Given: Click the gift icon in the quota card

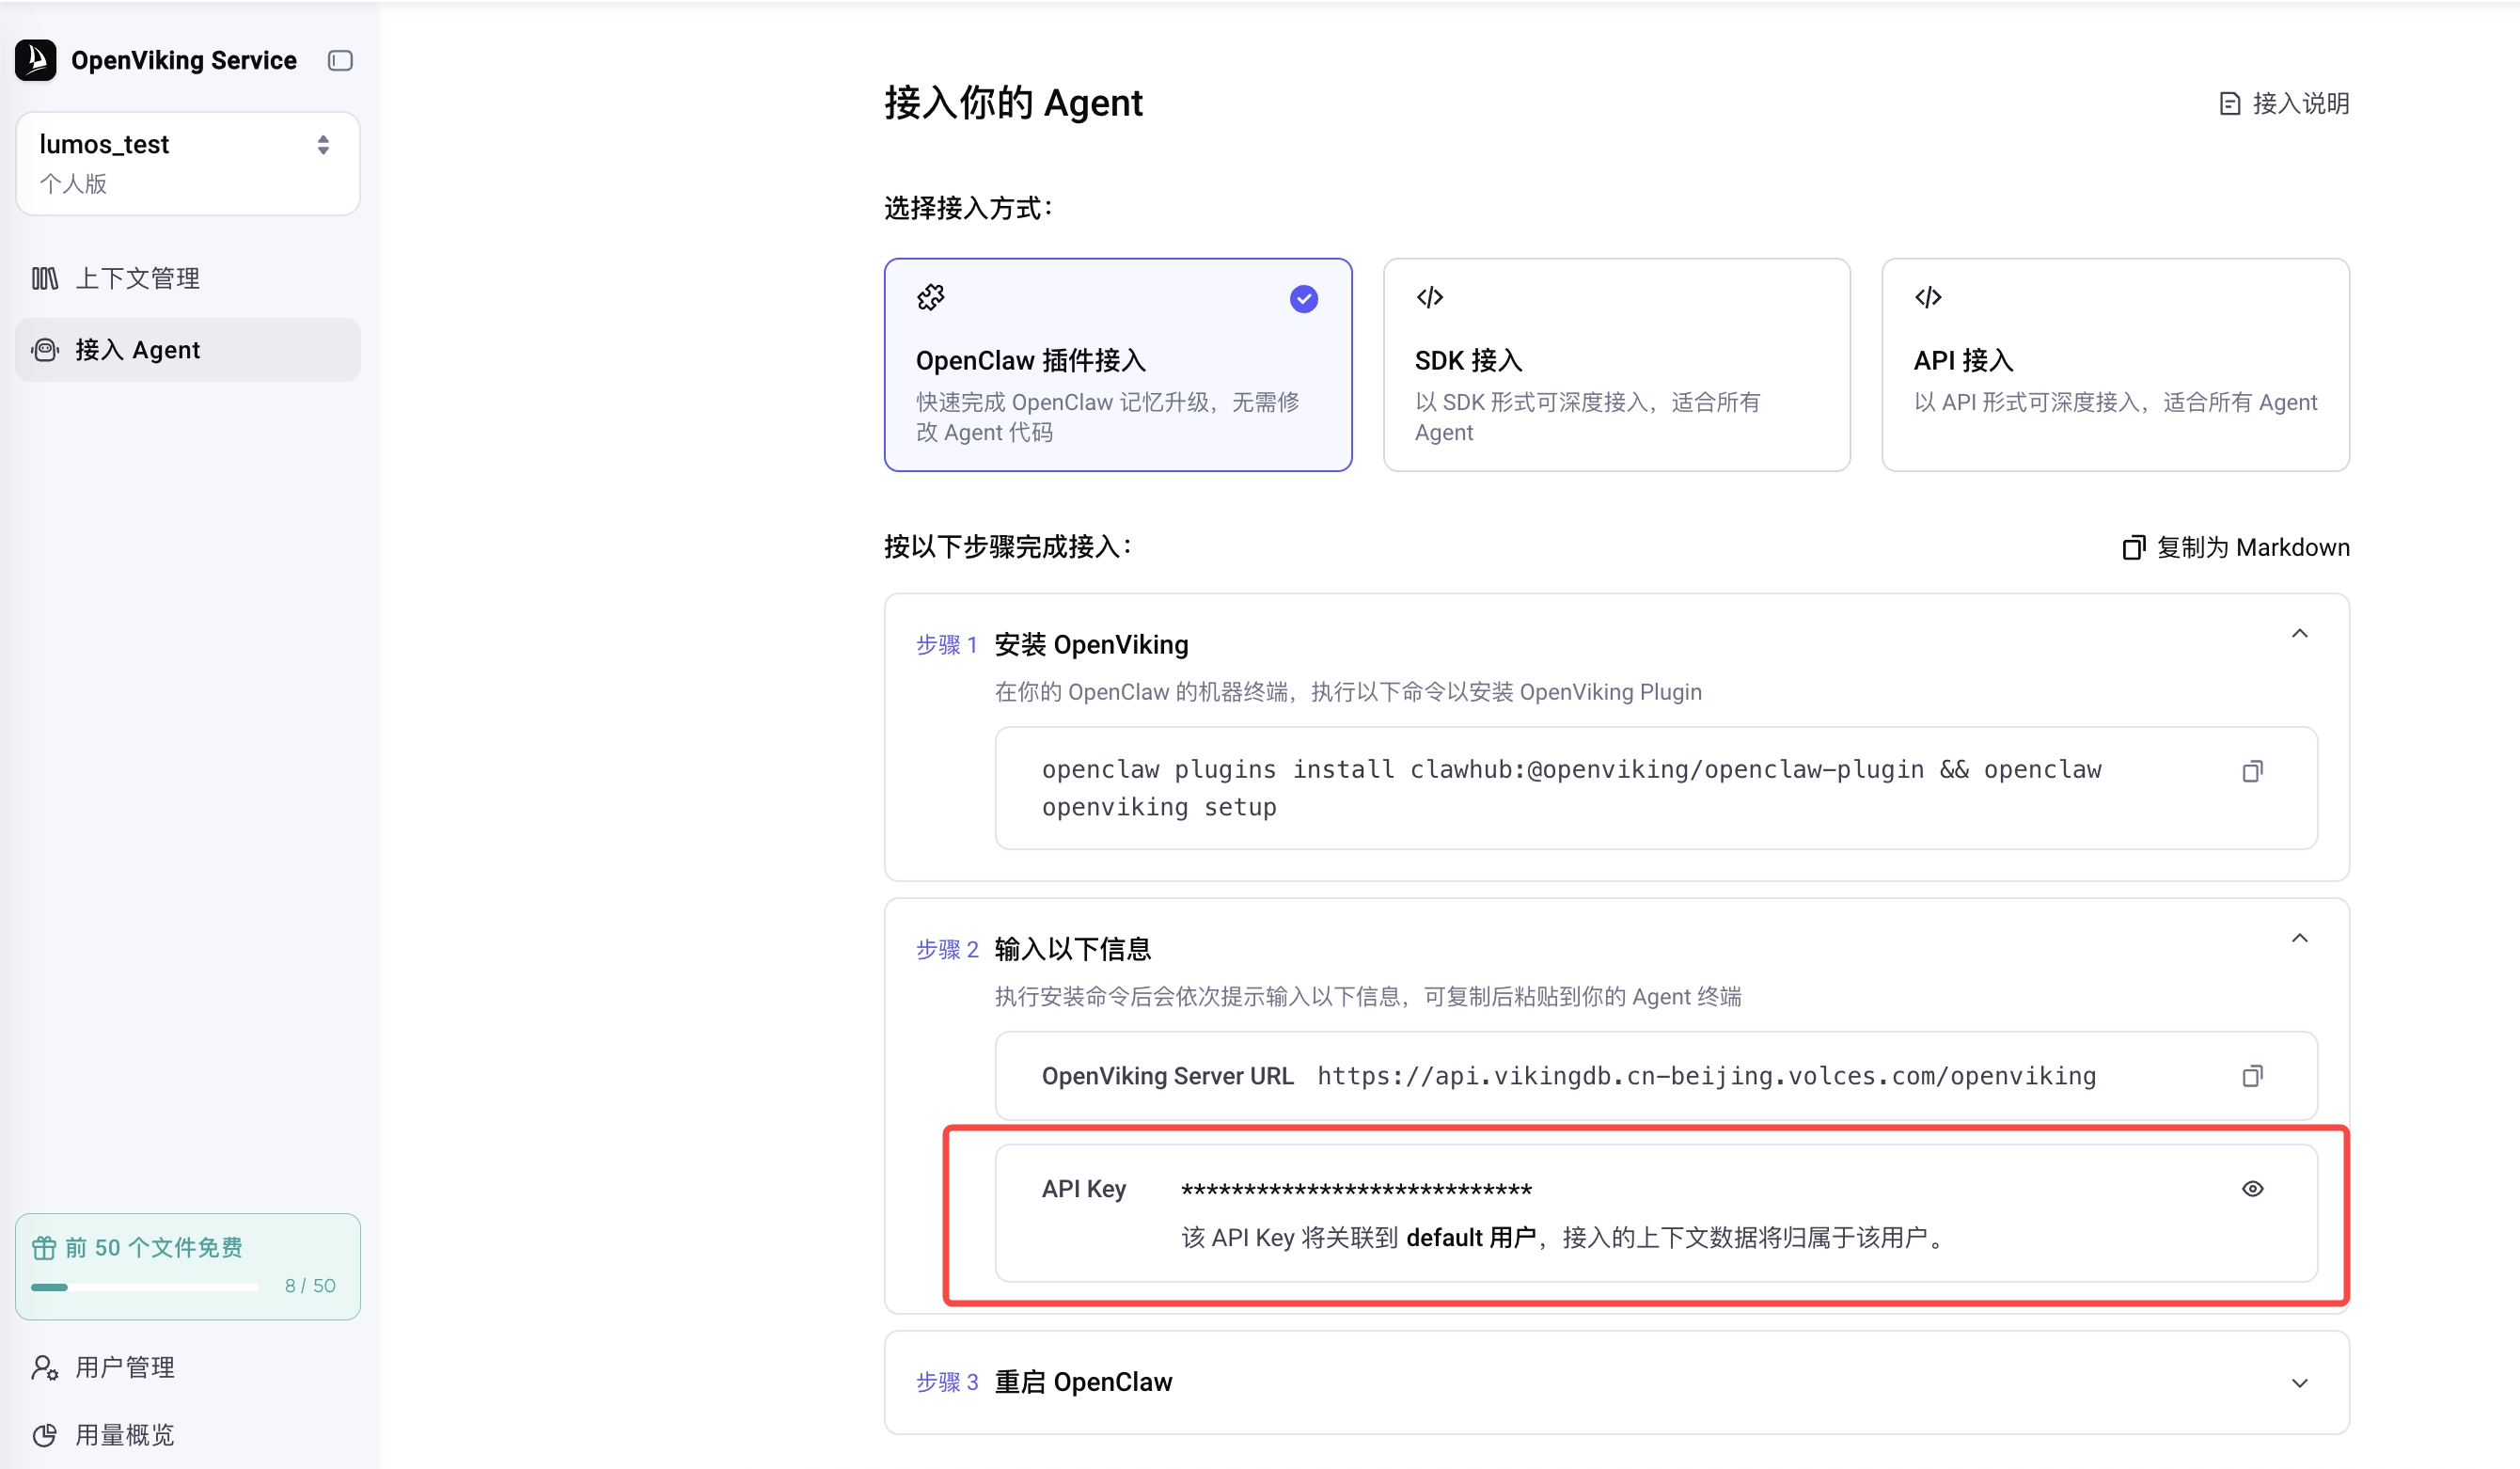Looking at the screenshot, I should point(44,1248).
